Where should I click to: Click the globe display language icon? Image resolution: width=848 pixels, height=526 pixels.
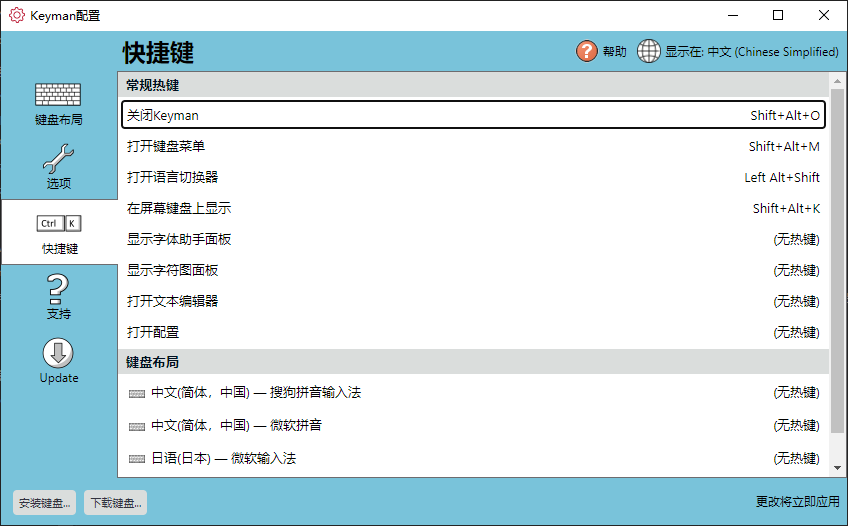click(x=648, y=51)
